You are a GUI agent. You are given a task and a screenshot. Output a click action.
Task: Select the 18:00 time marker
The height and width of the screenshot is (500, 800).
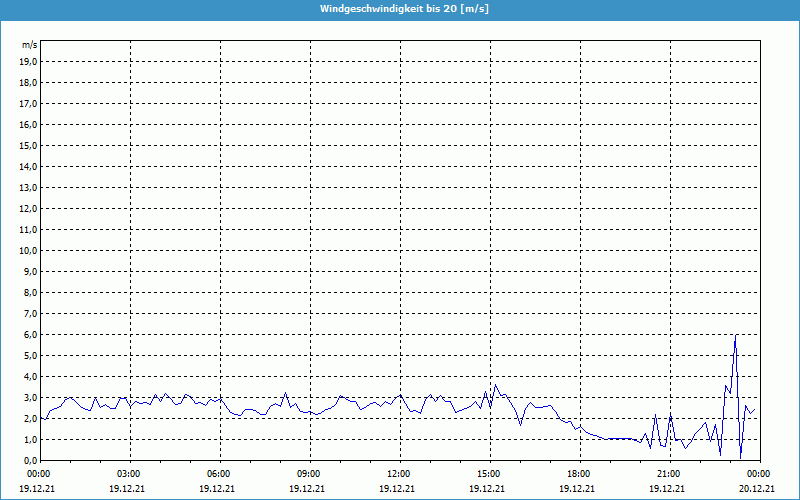tap(579, 473)
